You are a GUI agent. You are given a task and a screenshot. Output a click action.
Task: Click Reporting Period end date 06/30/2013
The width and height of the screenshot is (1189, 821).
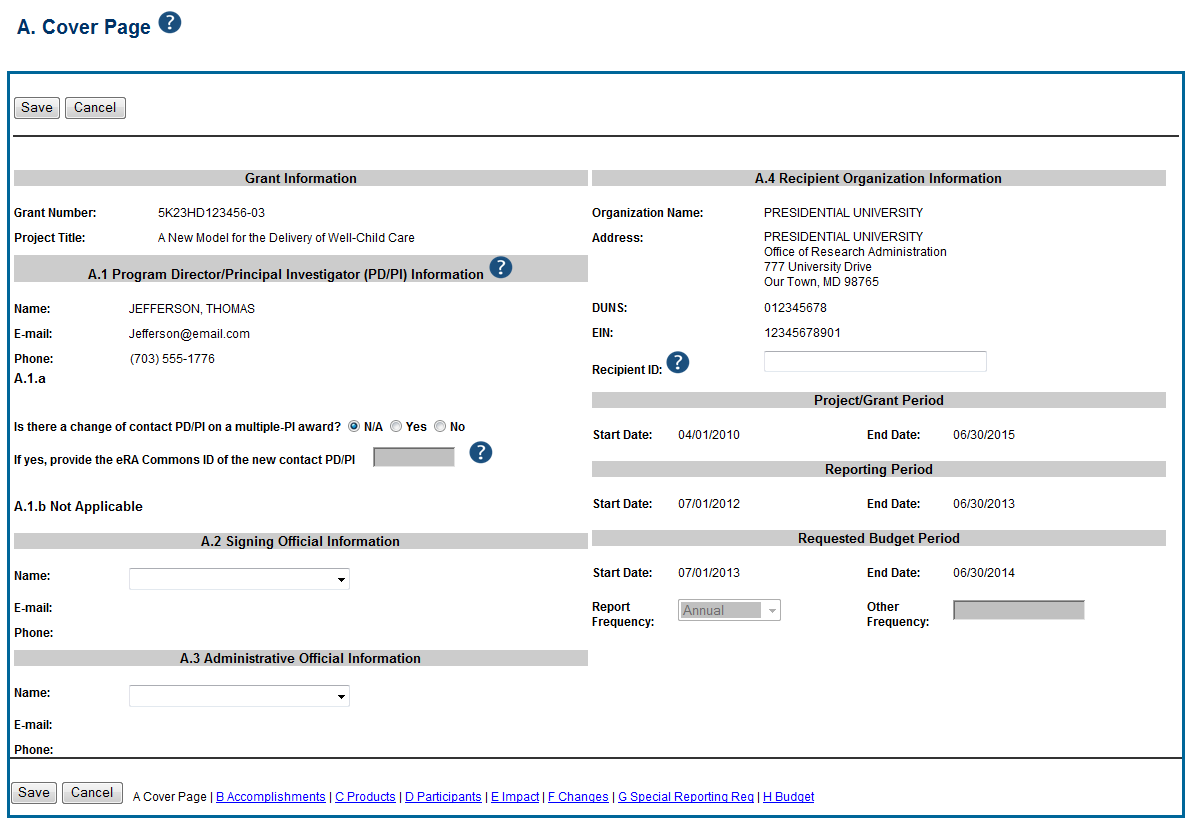[984, 504]
